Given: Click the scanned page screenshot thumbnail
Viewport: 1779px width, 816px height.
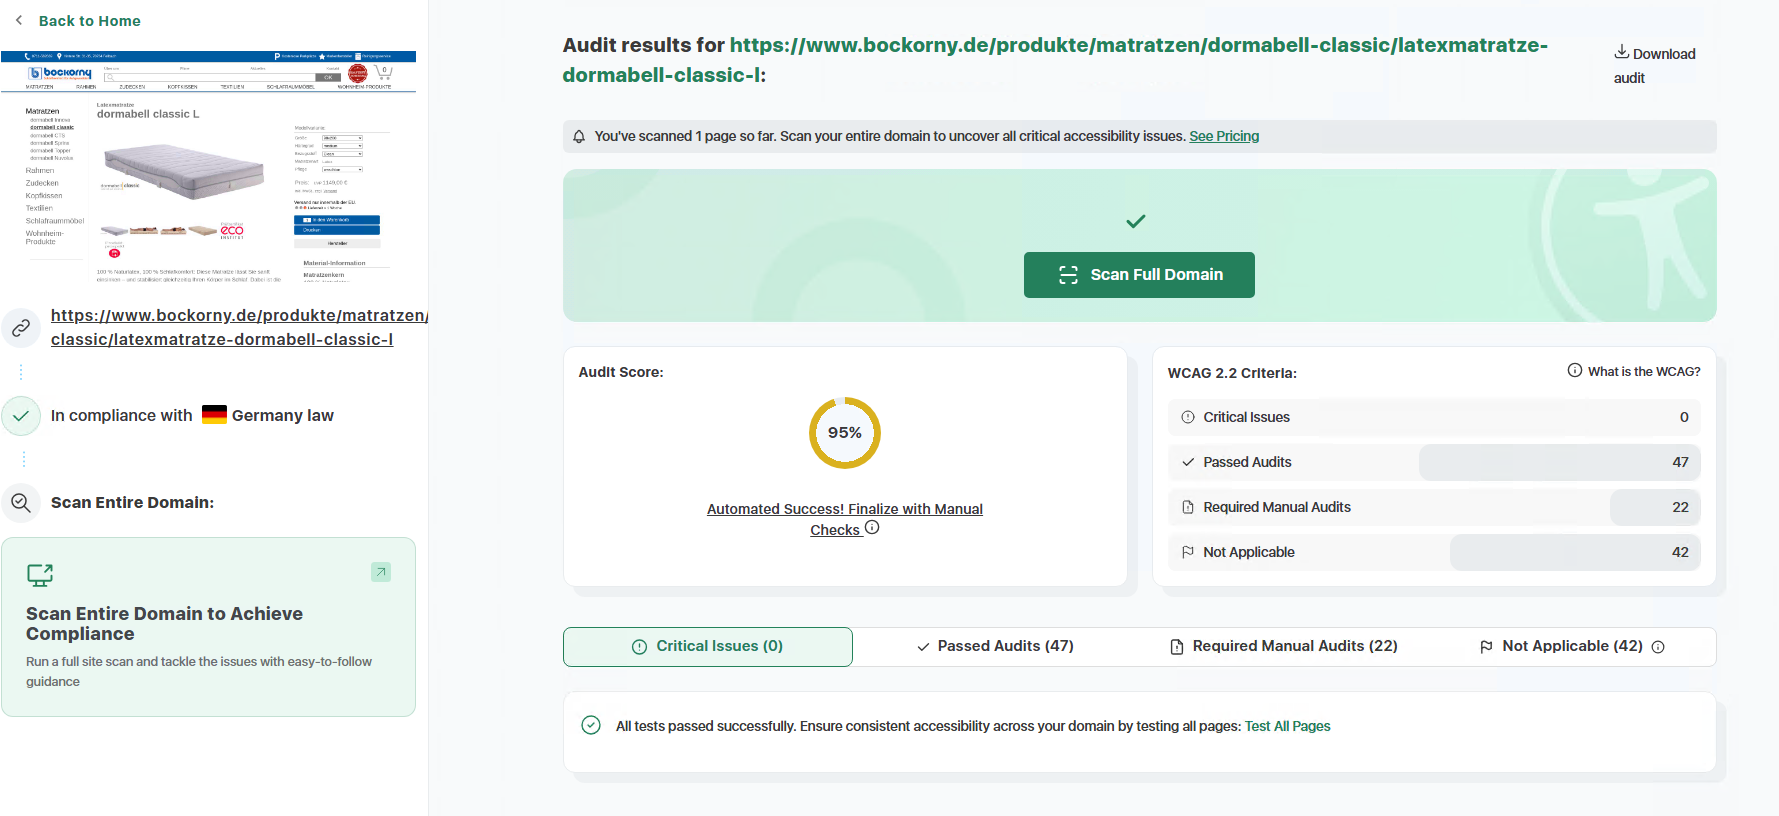Looking at the screenshot, I should click(x=208, y=168).
